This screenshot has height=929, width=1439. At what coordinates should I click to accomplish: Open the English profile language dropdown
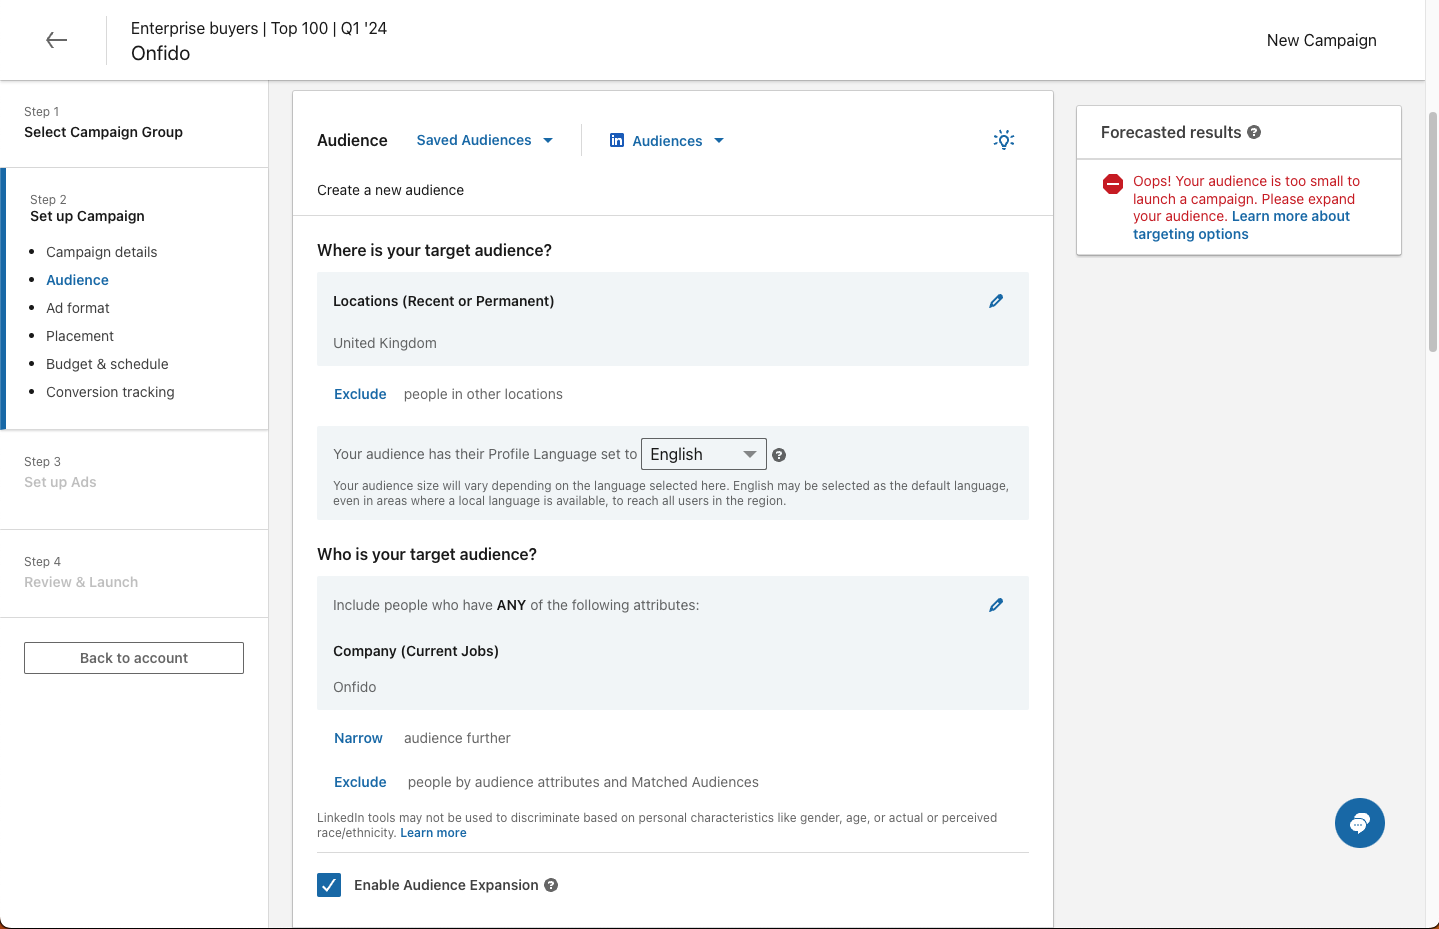703,454
